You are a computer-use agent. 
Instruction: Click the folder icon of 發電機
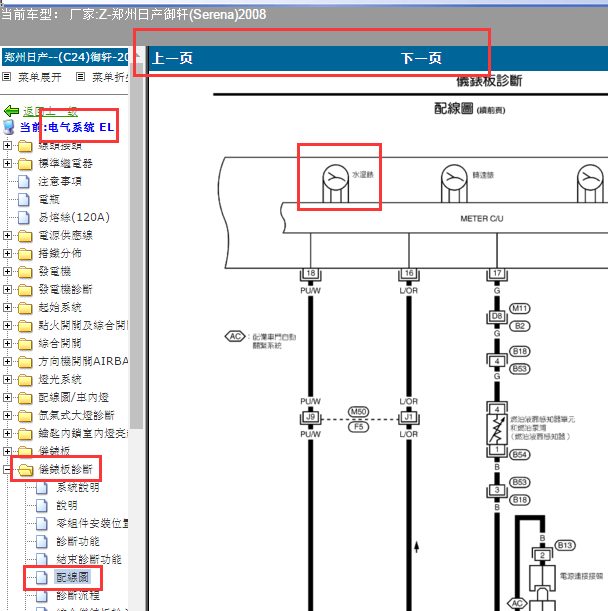[25, 272]
